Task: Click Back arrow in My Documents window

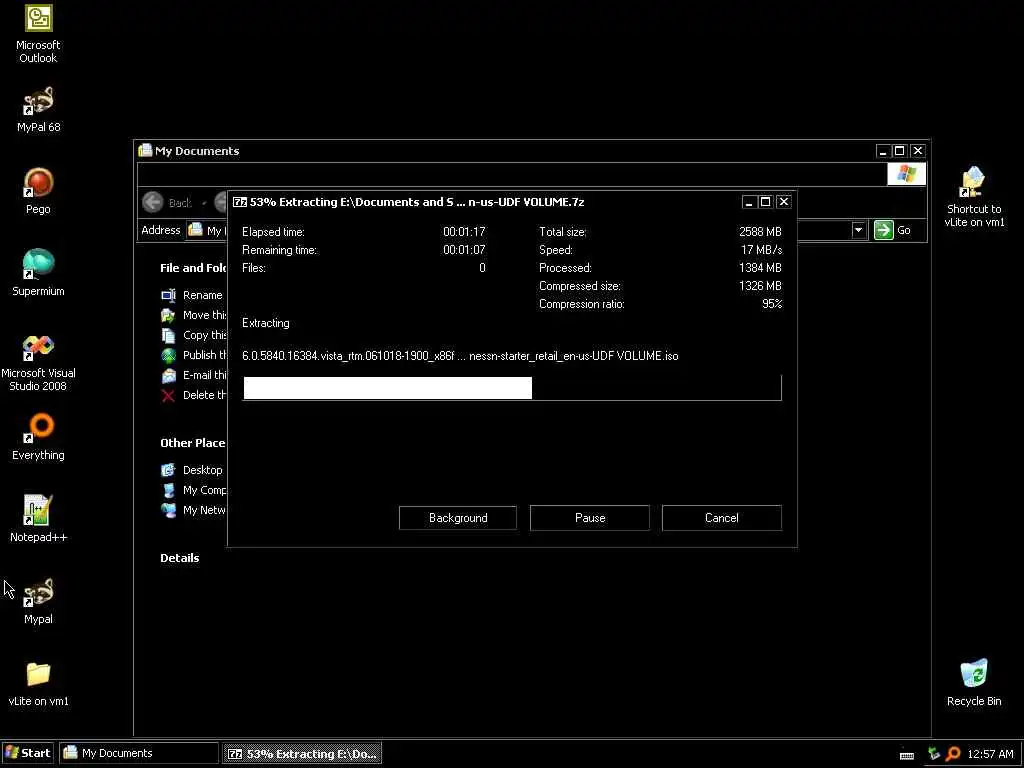Action: click(153, 202)
